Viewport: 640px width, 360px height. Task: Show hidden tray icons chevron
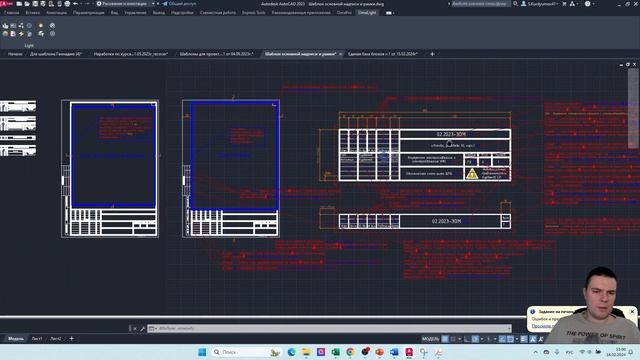point(536,352)
